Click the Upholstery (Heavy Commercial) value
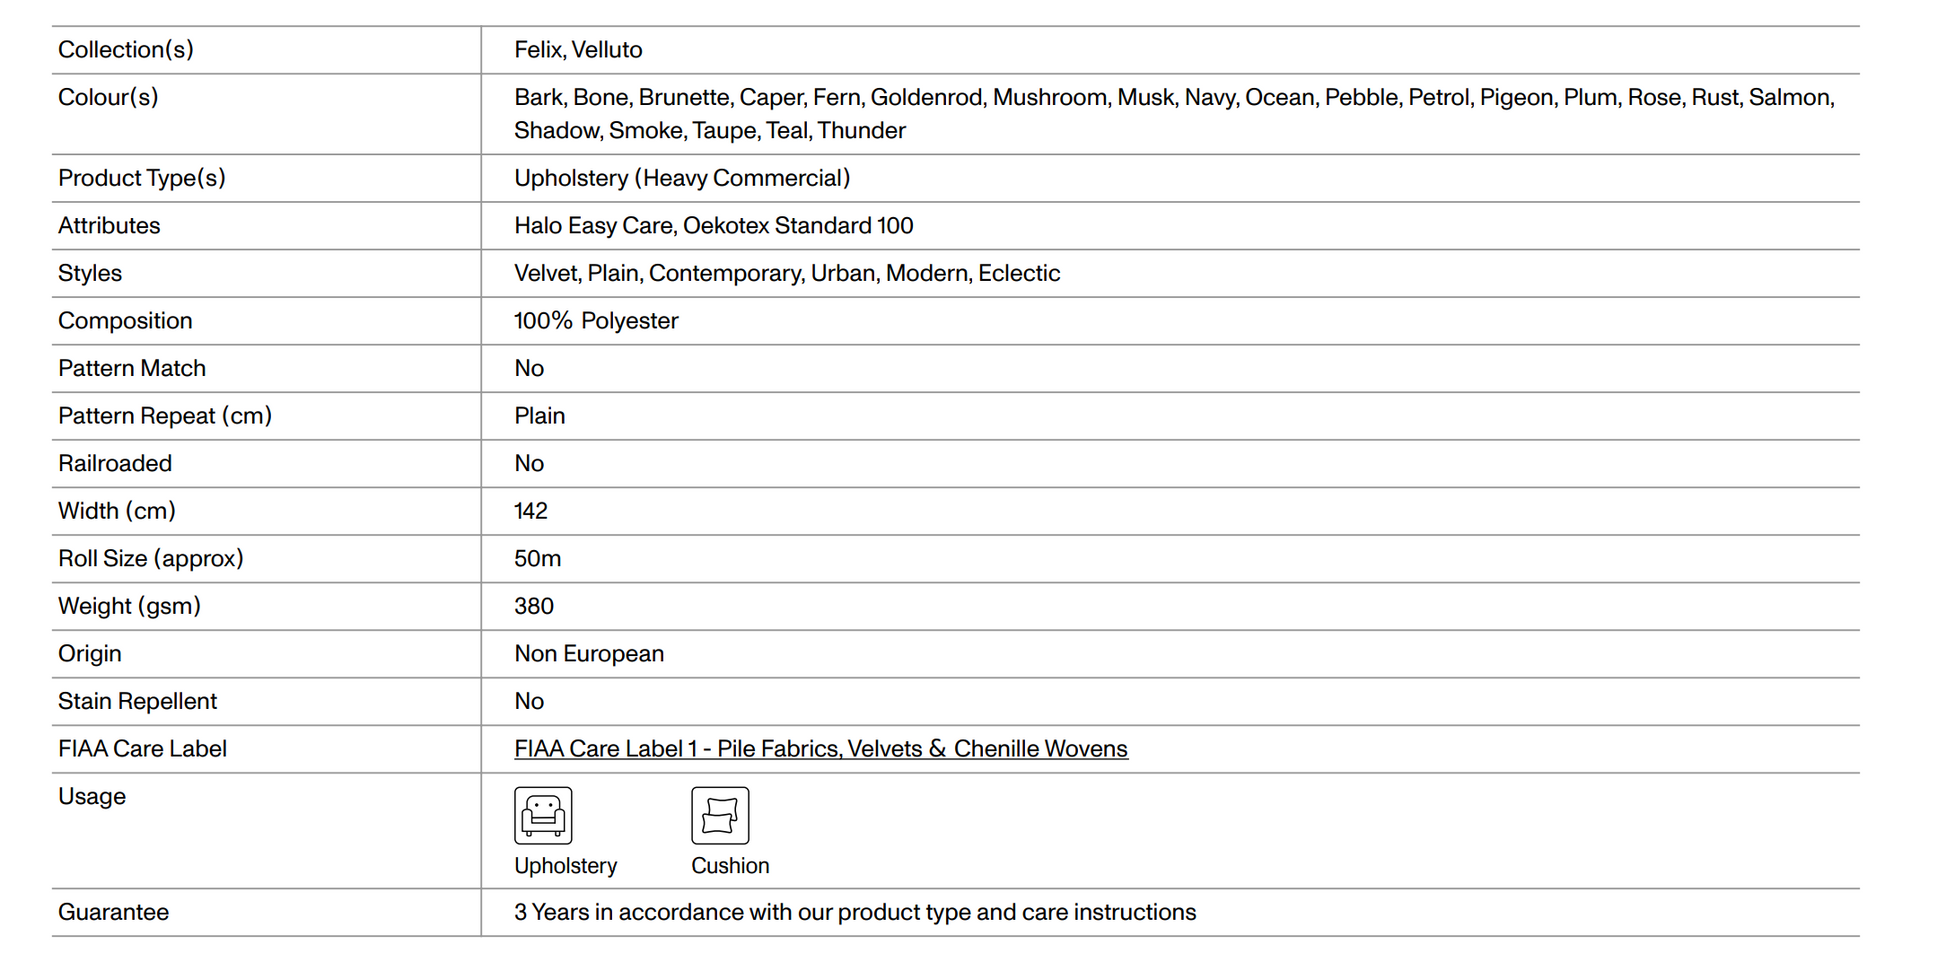1946x962 pixels. tap(682, 178)
